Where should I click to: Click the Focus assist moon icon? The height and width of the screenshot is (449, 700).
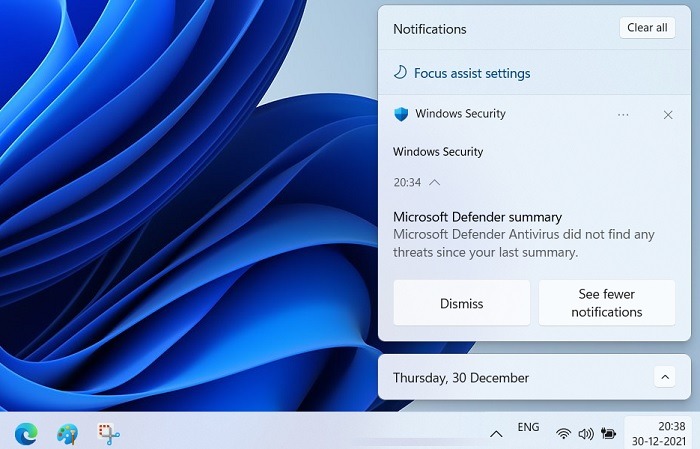point(400,72)
